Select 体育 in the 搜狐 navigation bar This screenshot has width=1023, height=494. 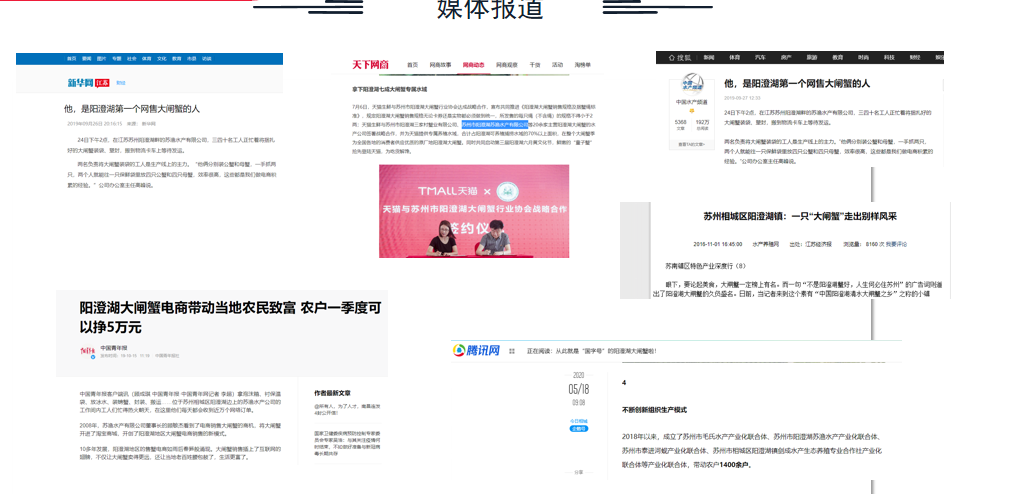click(x=735, y=58)
